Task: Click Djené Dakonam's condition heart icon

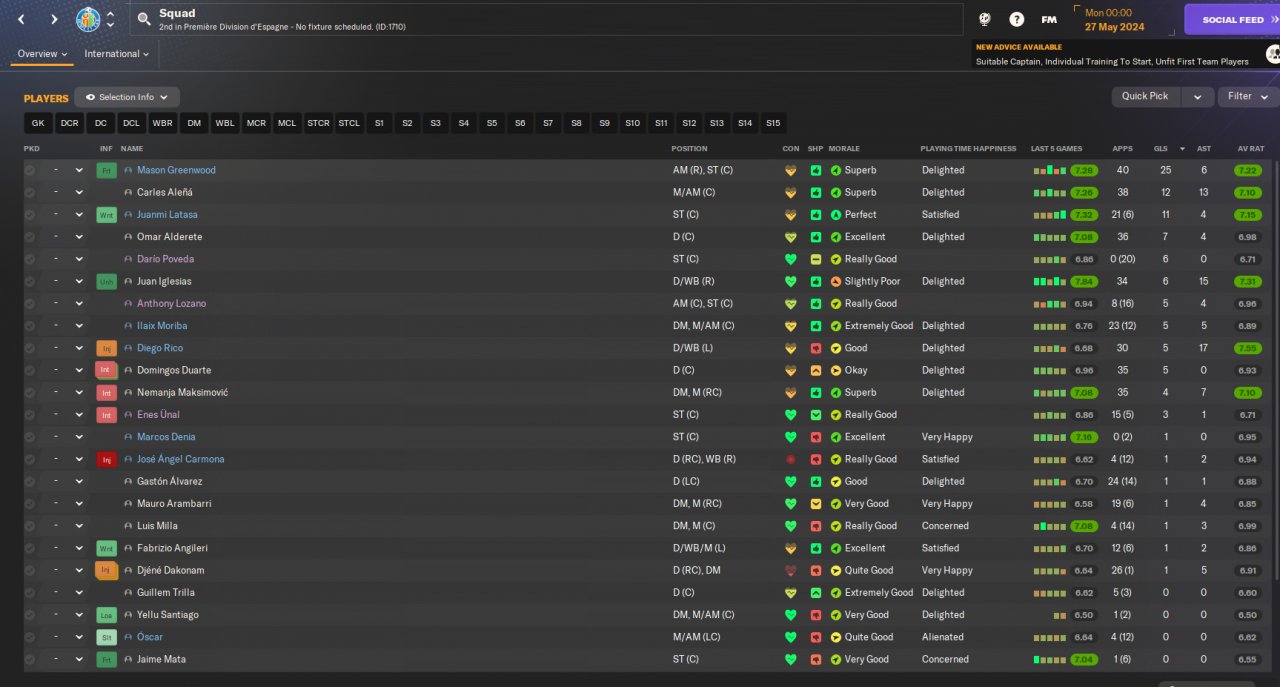Action: tap(790, 570)
